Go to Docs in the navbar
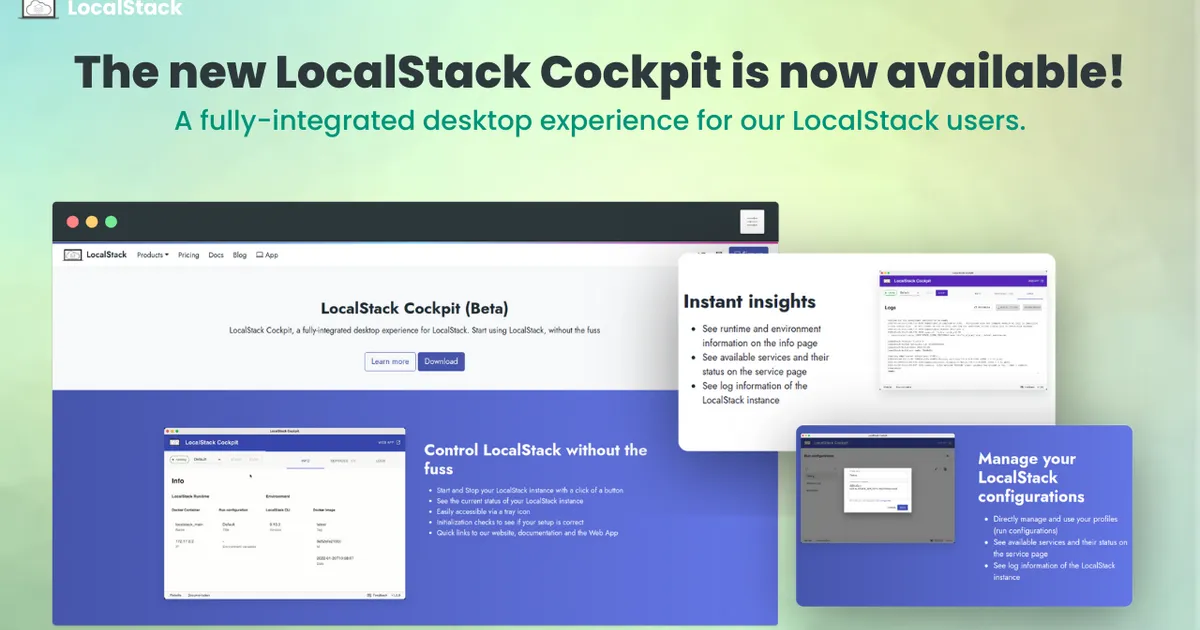Screen dimensions: 1200x630 point(216,255)
